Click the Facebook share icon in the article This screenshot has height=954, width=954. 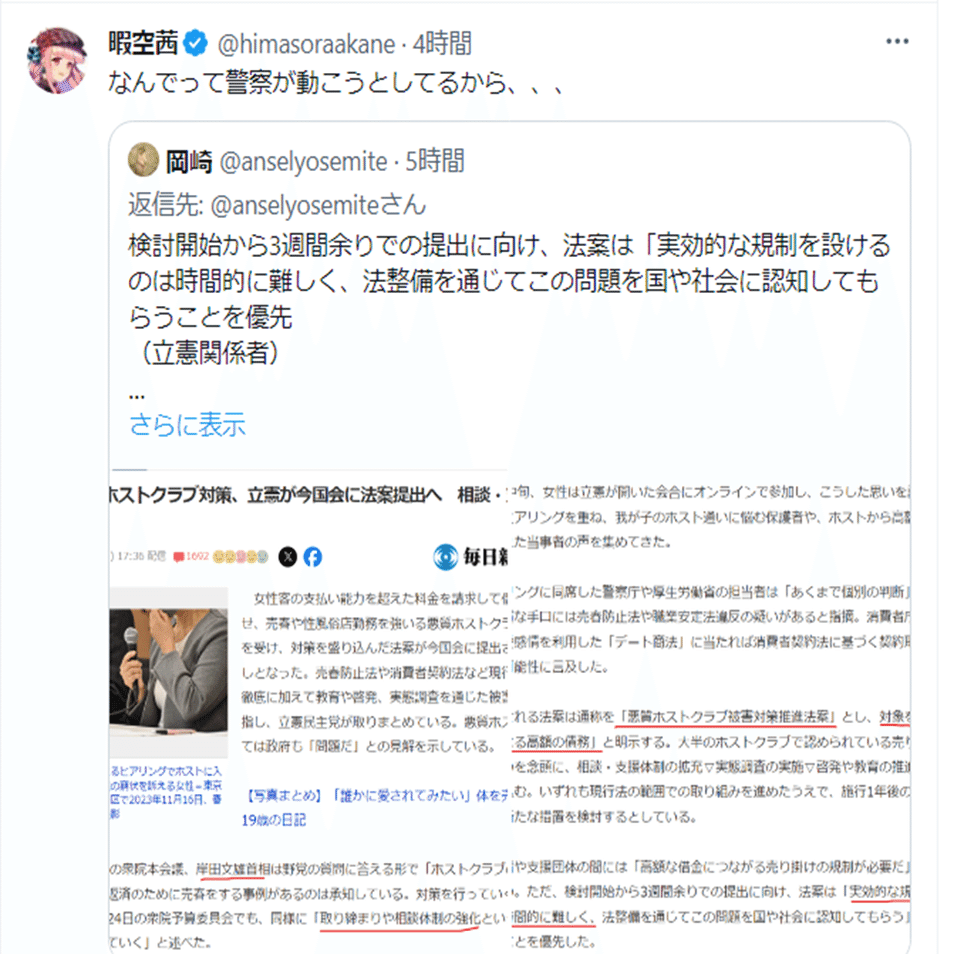(x=313, y=556)
